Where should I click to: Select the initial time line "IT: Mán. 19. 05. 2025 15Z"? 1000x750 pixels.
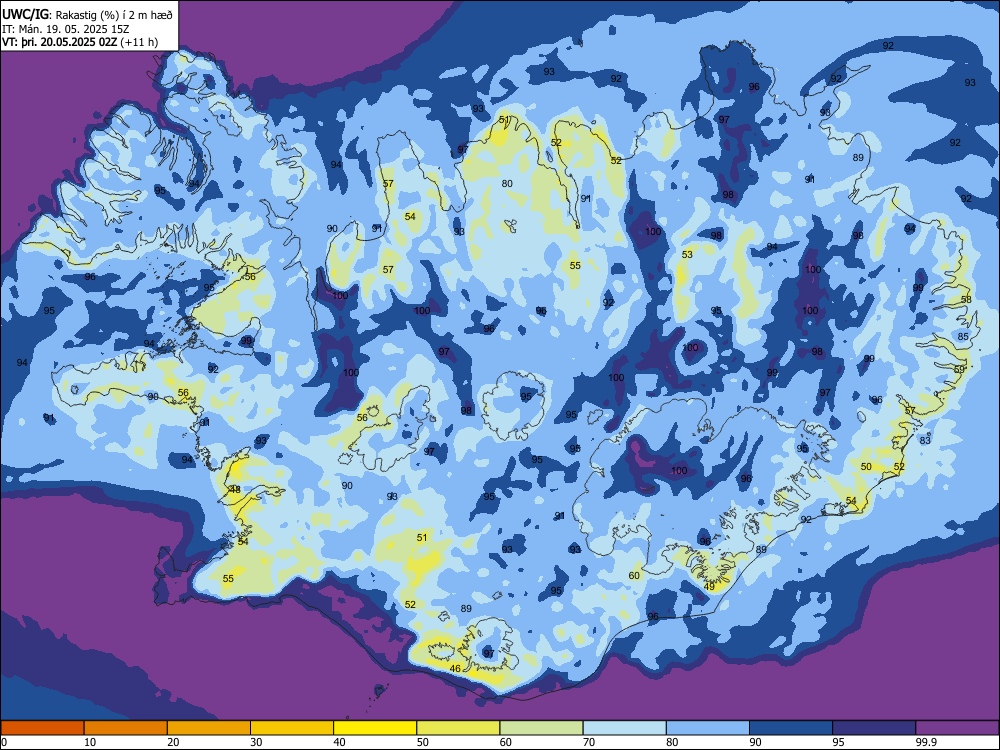click(66, 29)
